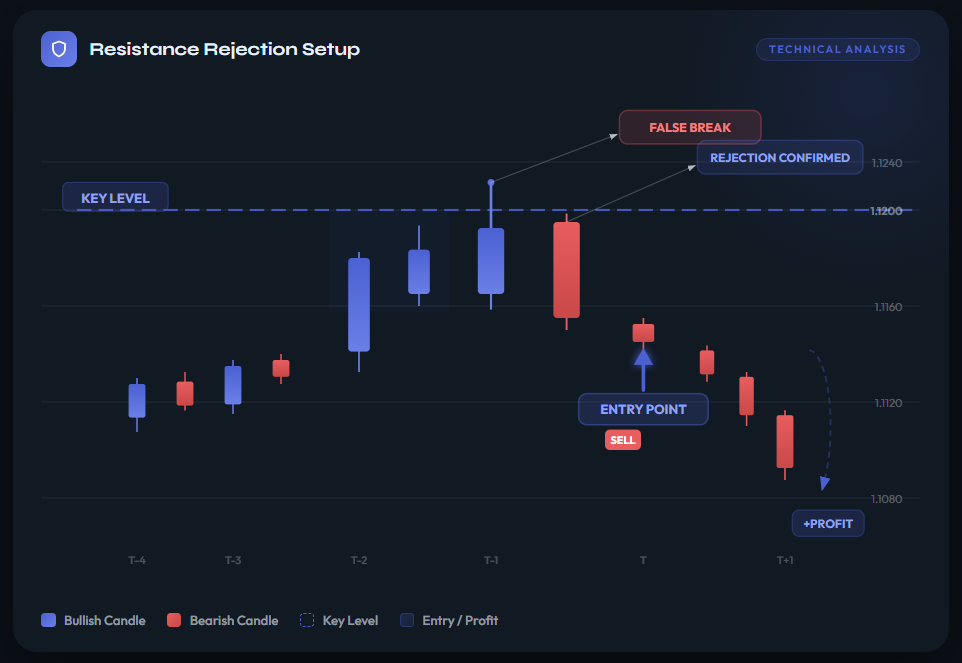Click the dashed Key Level legend icon
This screenshot has width=962, height=663.
307,620
